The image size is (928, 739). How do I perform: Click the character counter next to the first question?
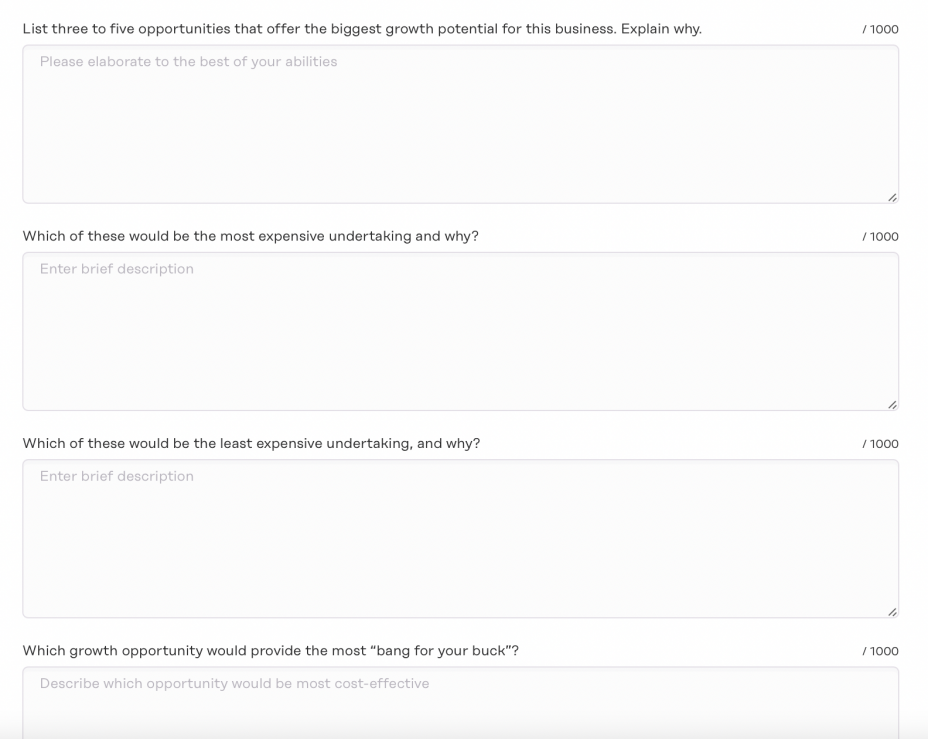tap(881, 29)
